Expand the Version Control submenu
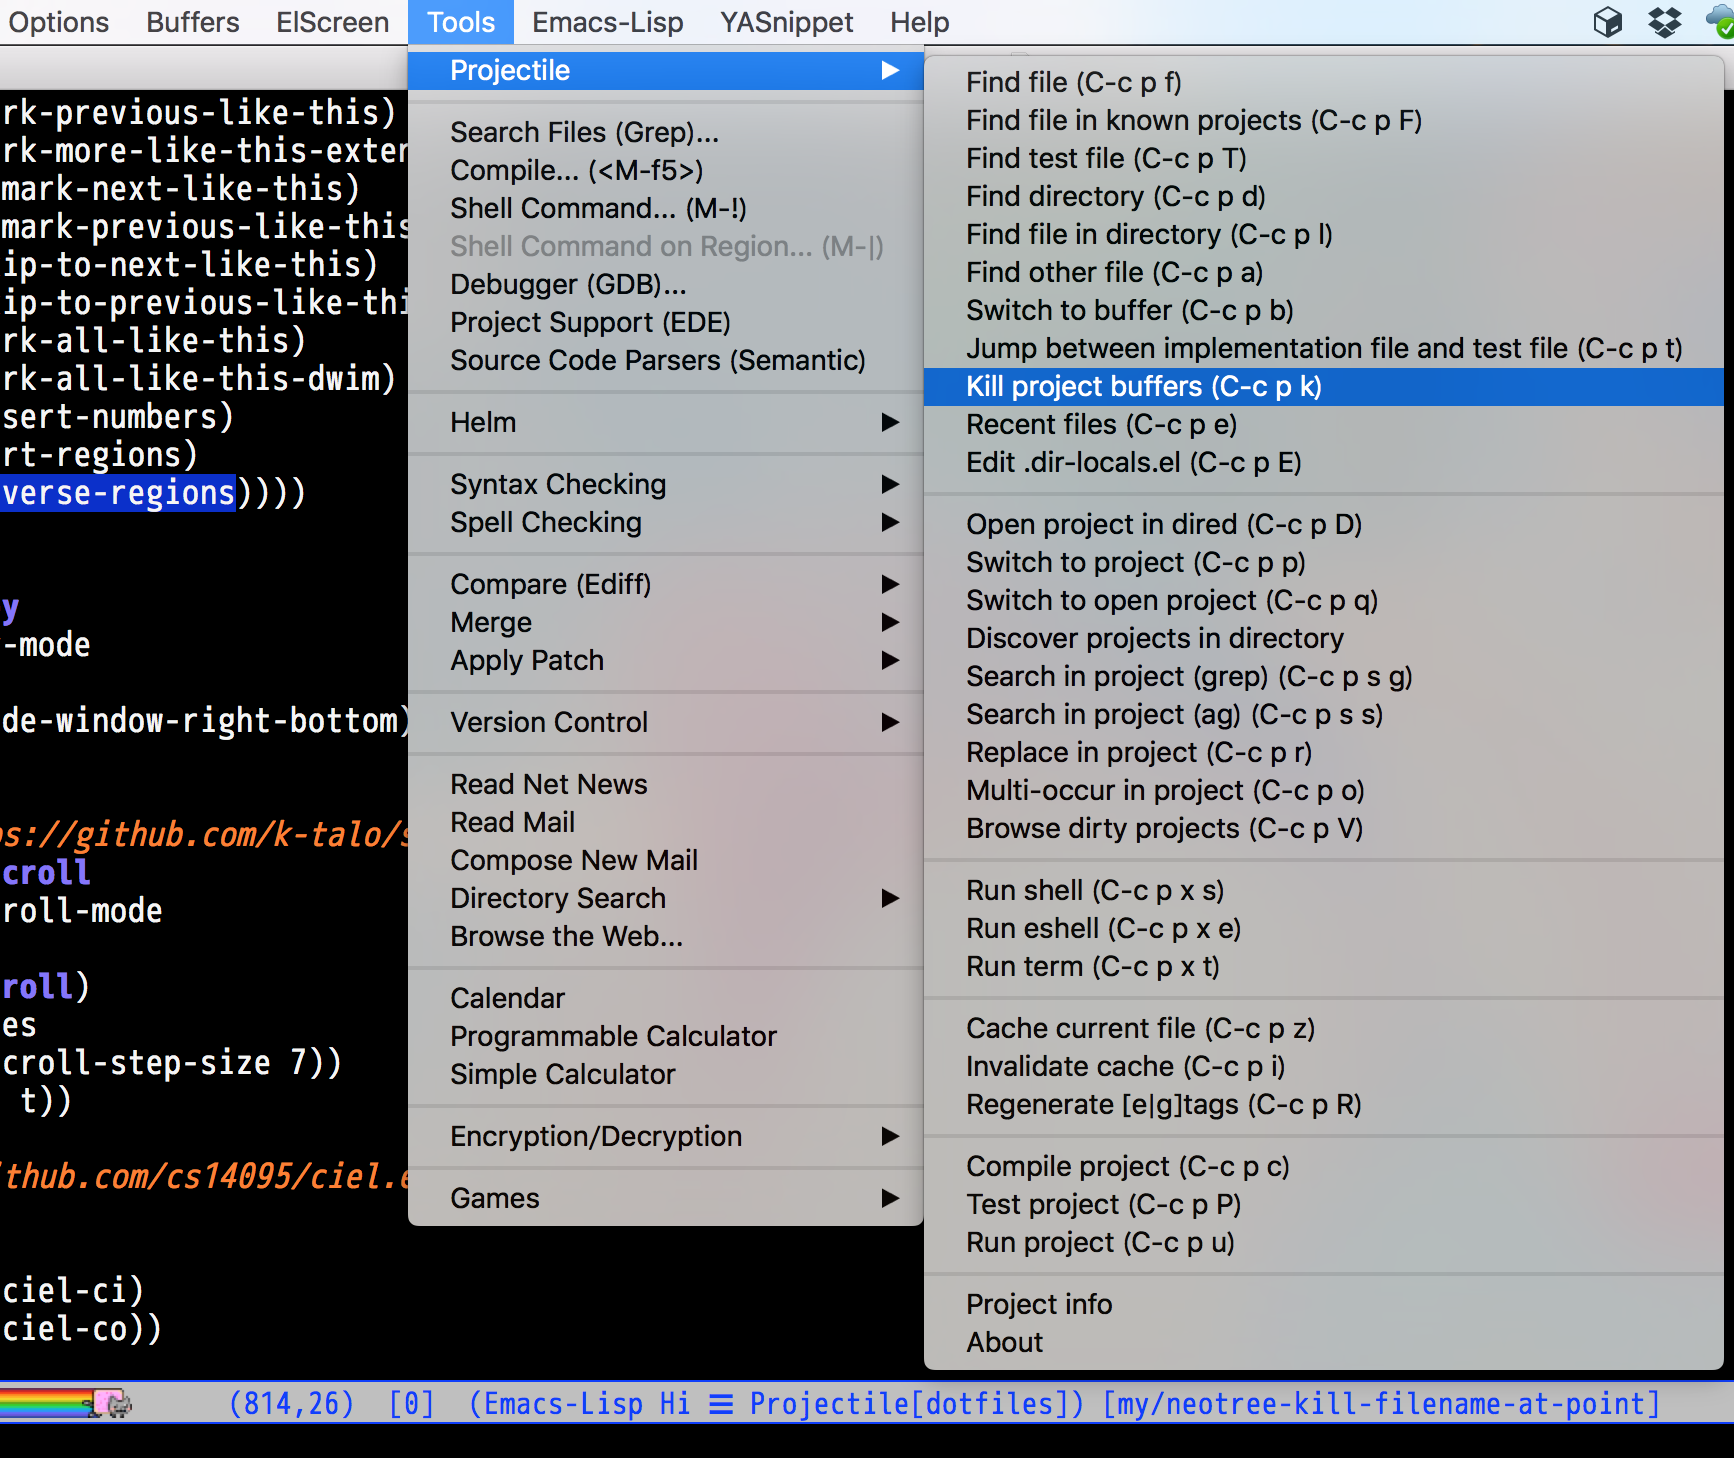The image size is (1734, 1458). tap(666, 722)
